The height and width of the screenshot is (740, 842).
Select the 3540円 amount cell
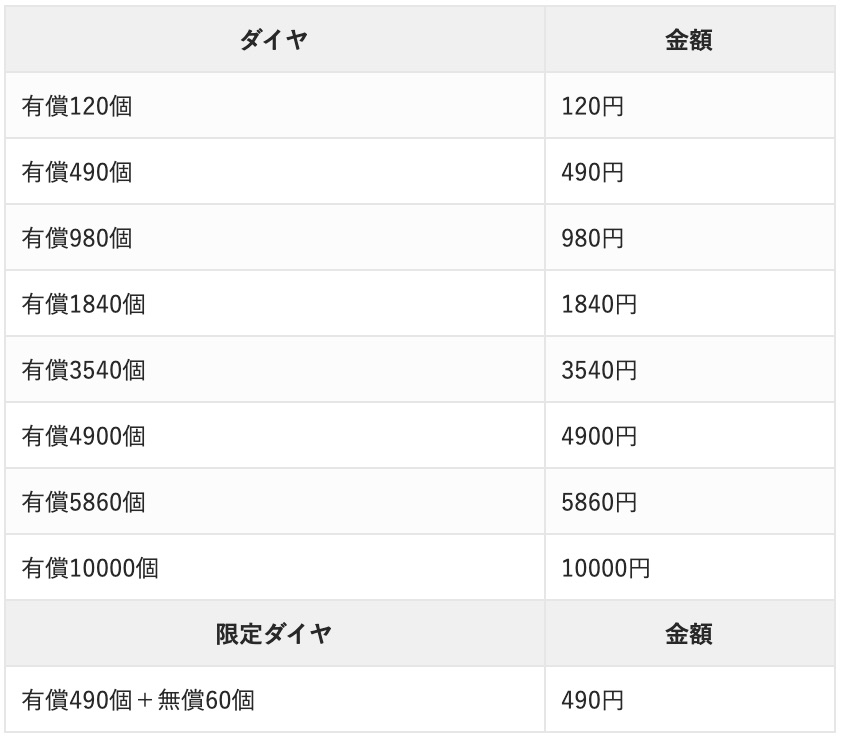pos(599,370)
